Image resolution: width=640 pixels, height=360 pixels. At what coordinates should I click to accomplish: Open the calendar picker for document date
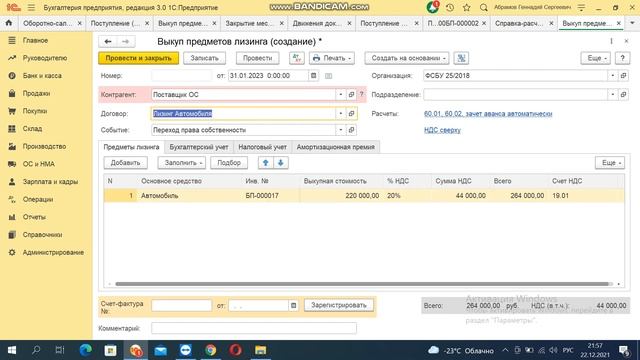[x=313, y=76]
